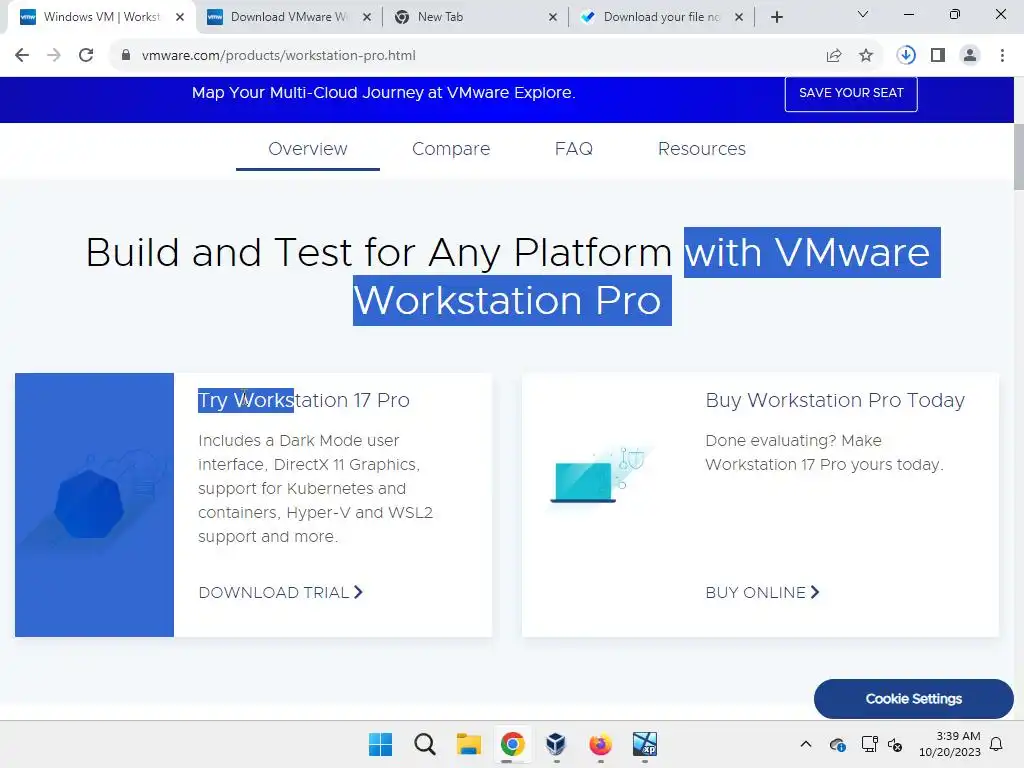1024x768 pixels.
Task: Expand the tab search dropdown
Action: (863, 14)
